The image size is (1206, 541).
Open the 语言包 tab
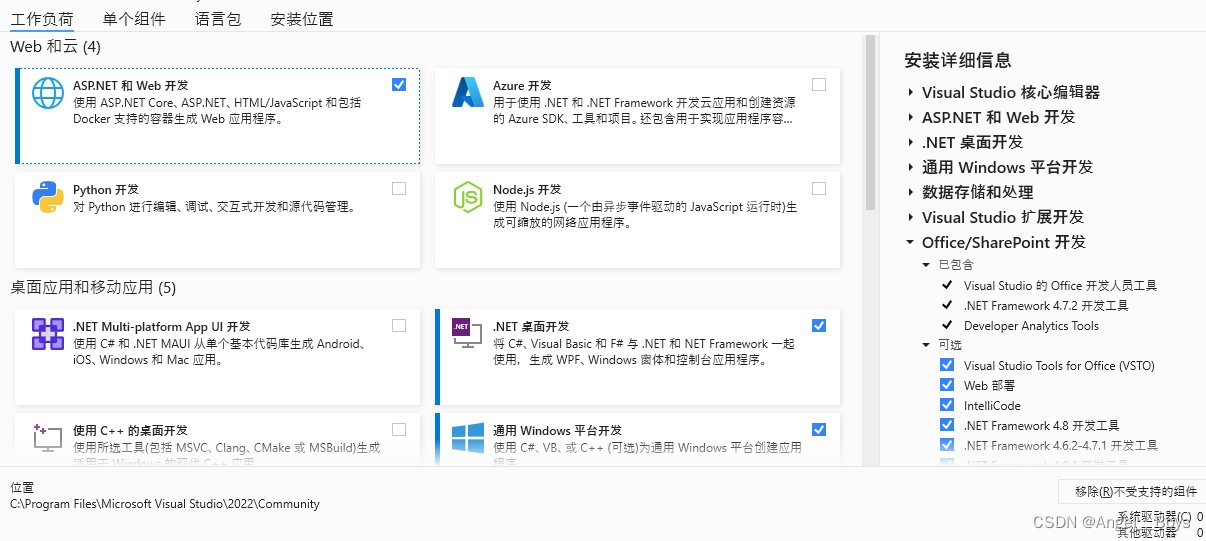[218, 19]
